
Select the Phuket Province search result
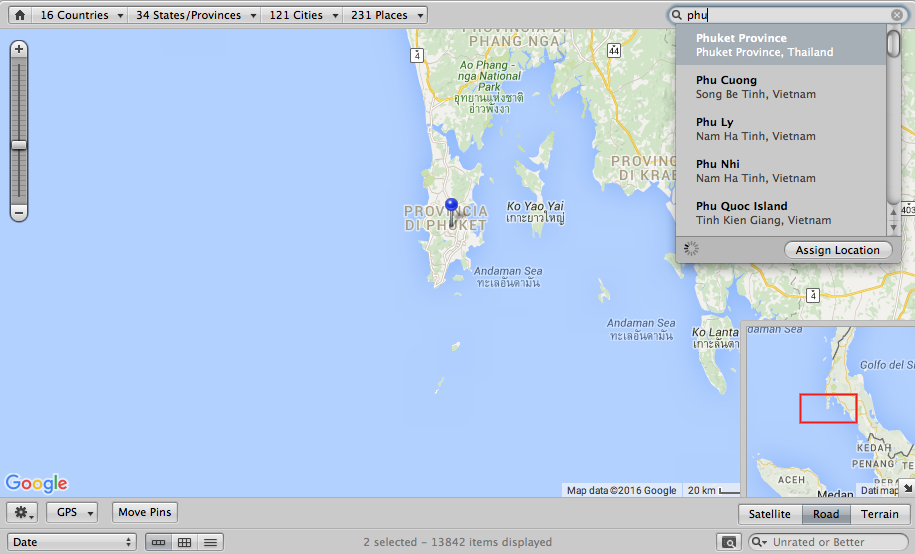pyautogui.click(x=781, y=45)
